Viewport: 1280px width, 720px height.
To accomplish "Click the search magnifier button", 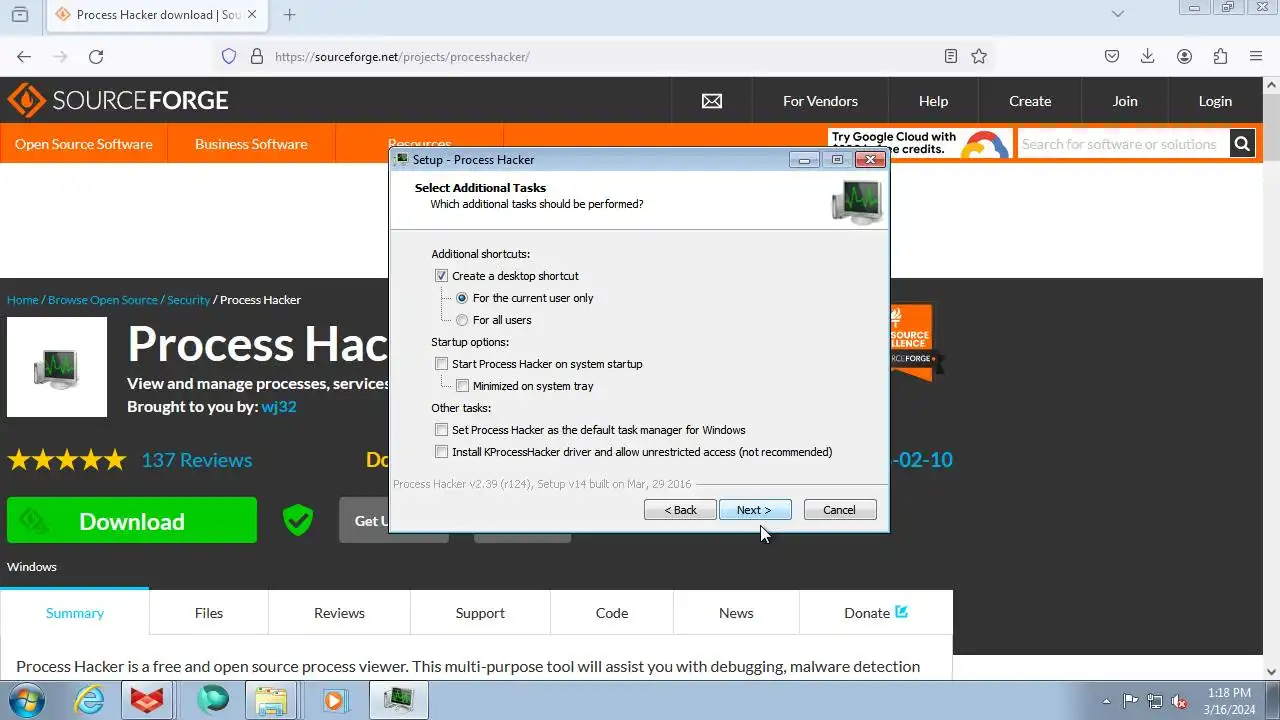I will point(1242,144).
